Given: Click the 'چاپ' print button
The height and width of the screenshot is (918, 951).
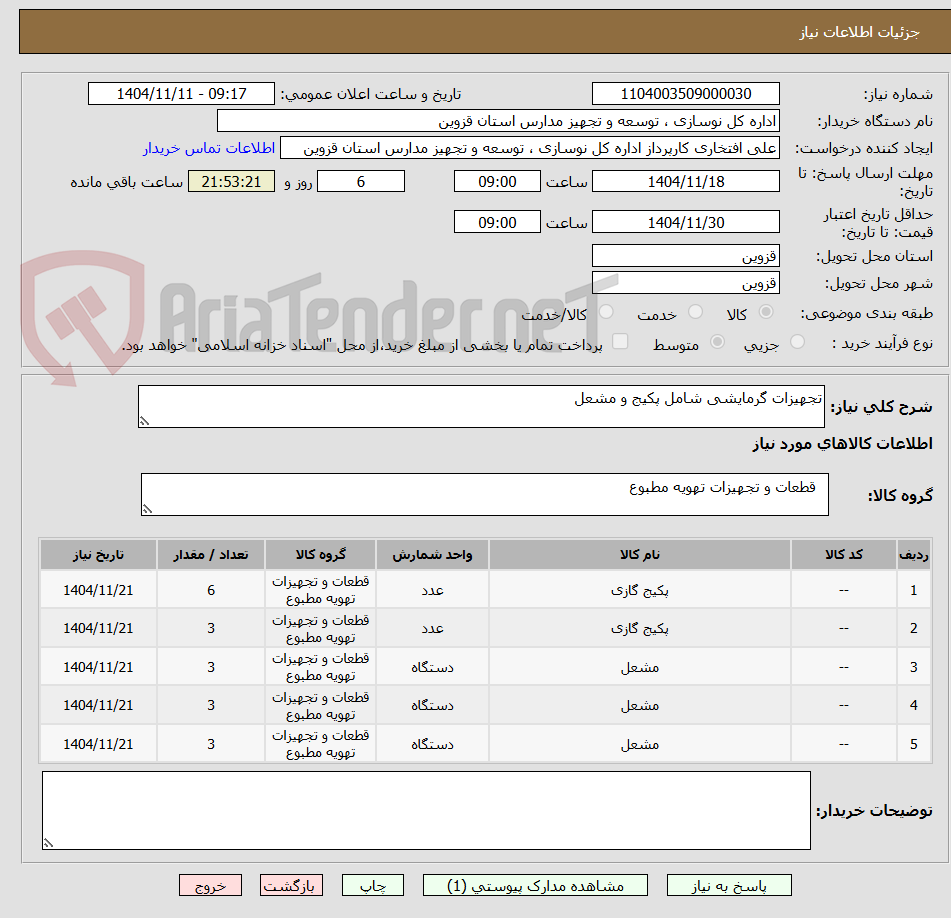Looking at the screenshot, I should tap(372, 885).
